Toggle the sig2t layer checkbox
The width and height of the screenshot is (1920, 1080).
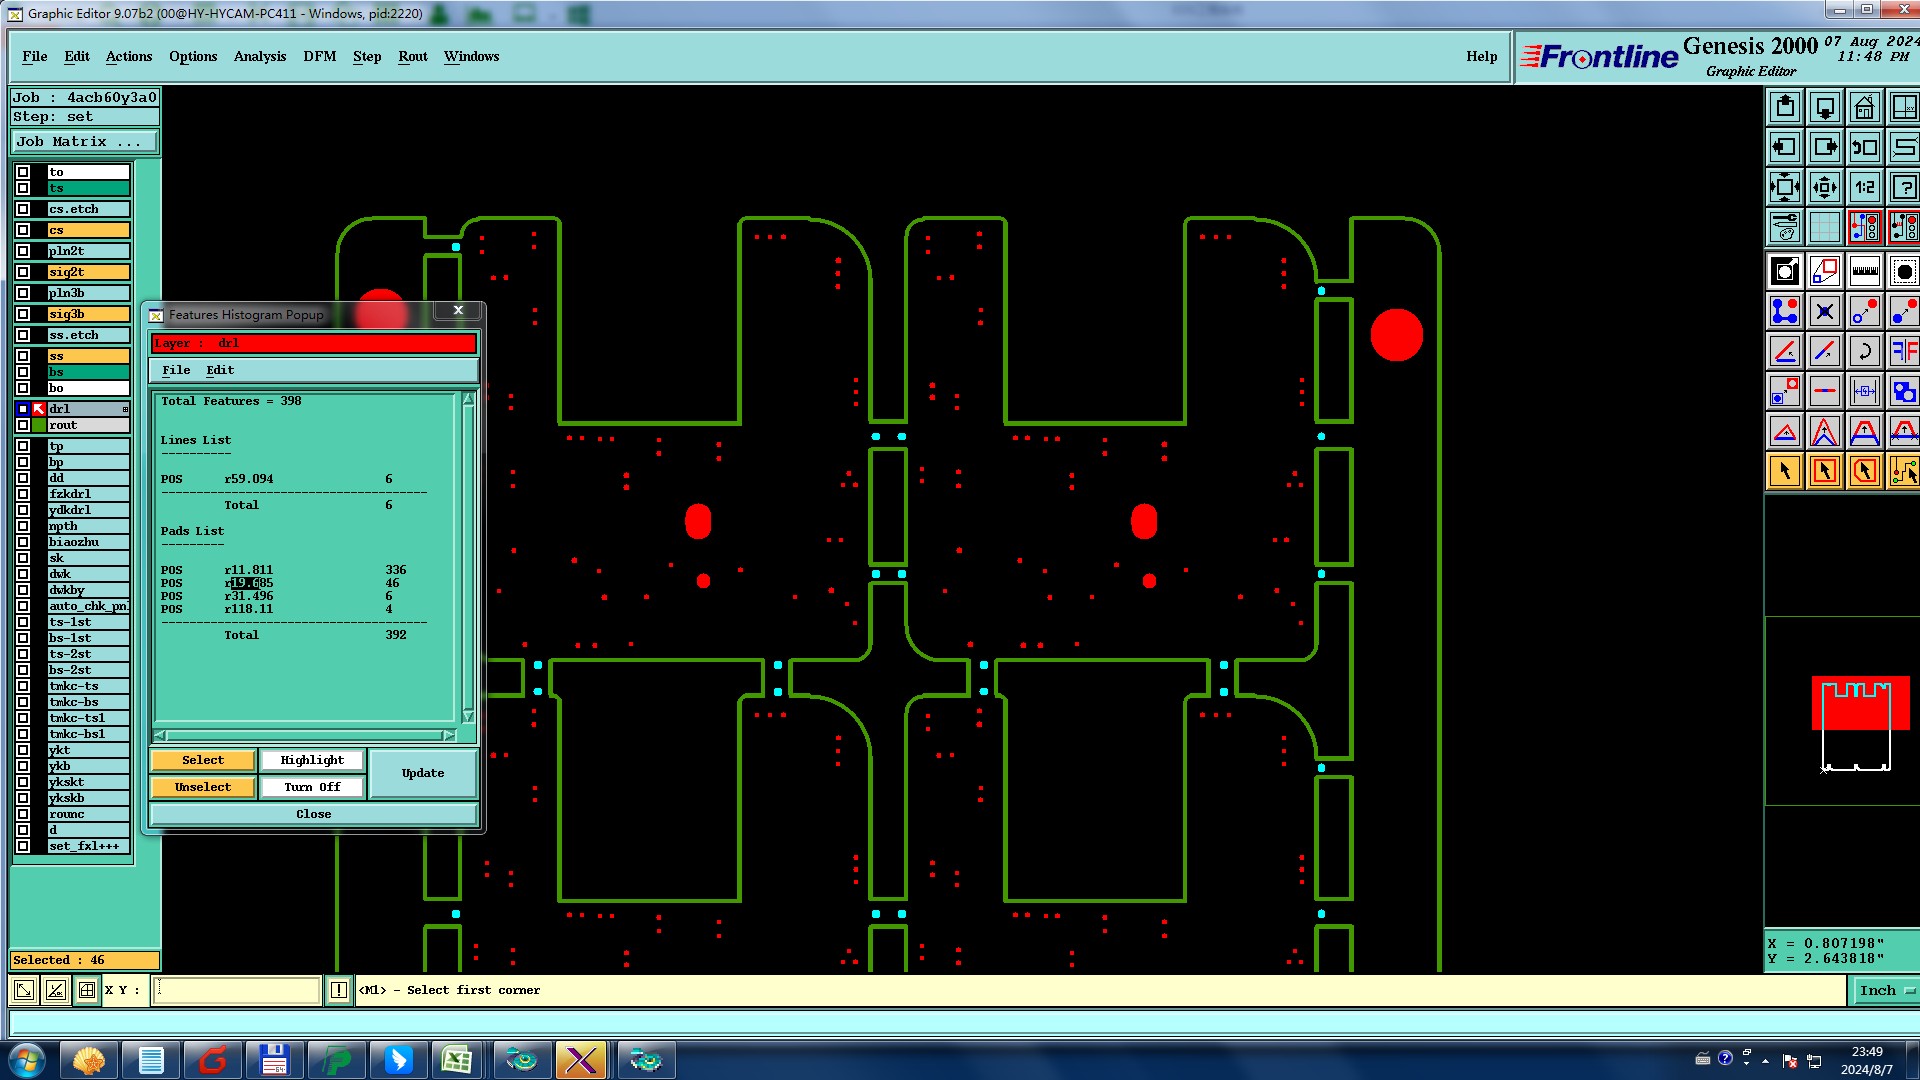(23, 272)
